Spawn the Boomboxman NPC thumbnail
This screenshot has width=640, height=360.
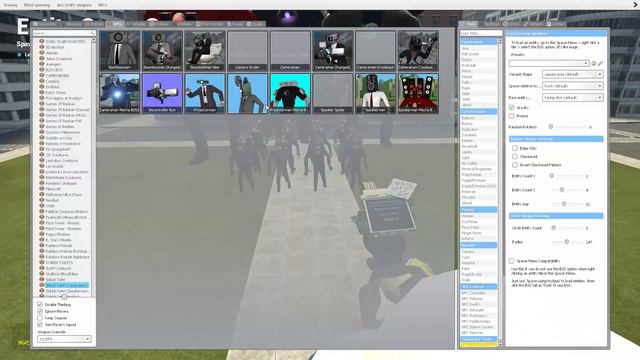click(120, 50)
